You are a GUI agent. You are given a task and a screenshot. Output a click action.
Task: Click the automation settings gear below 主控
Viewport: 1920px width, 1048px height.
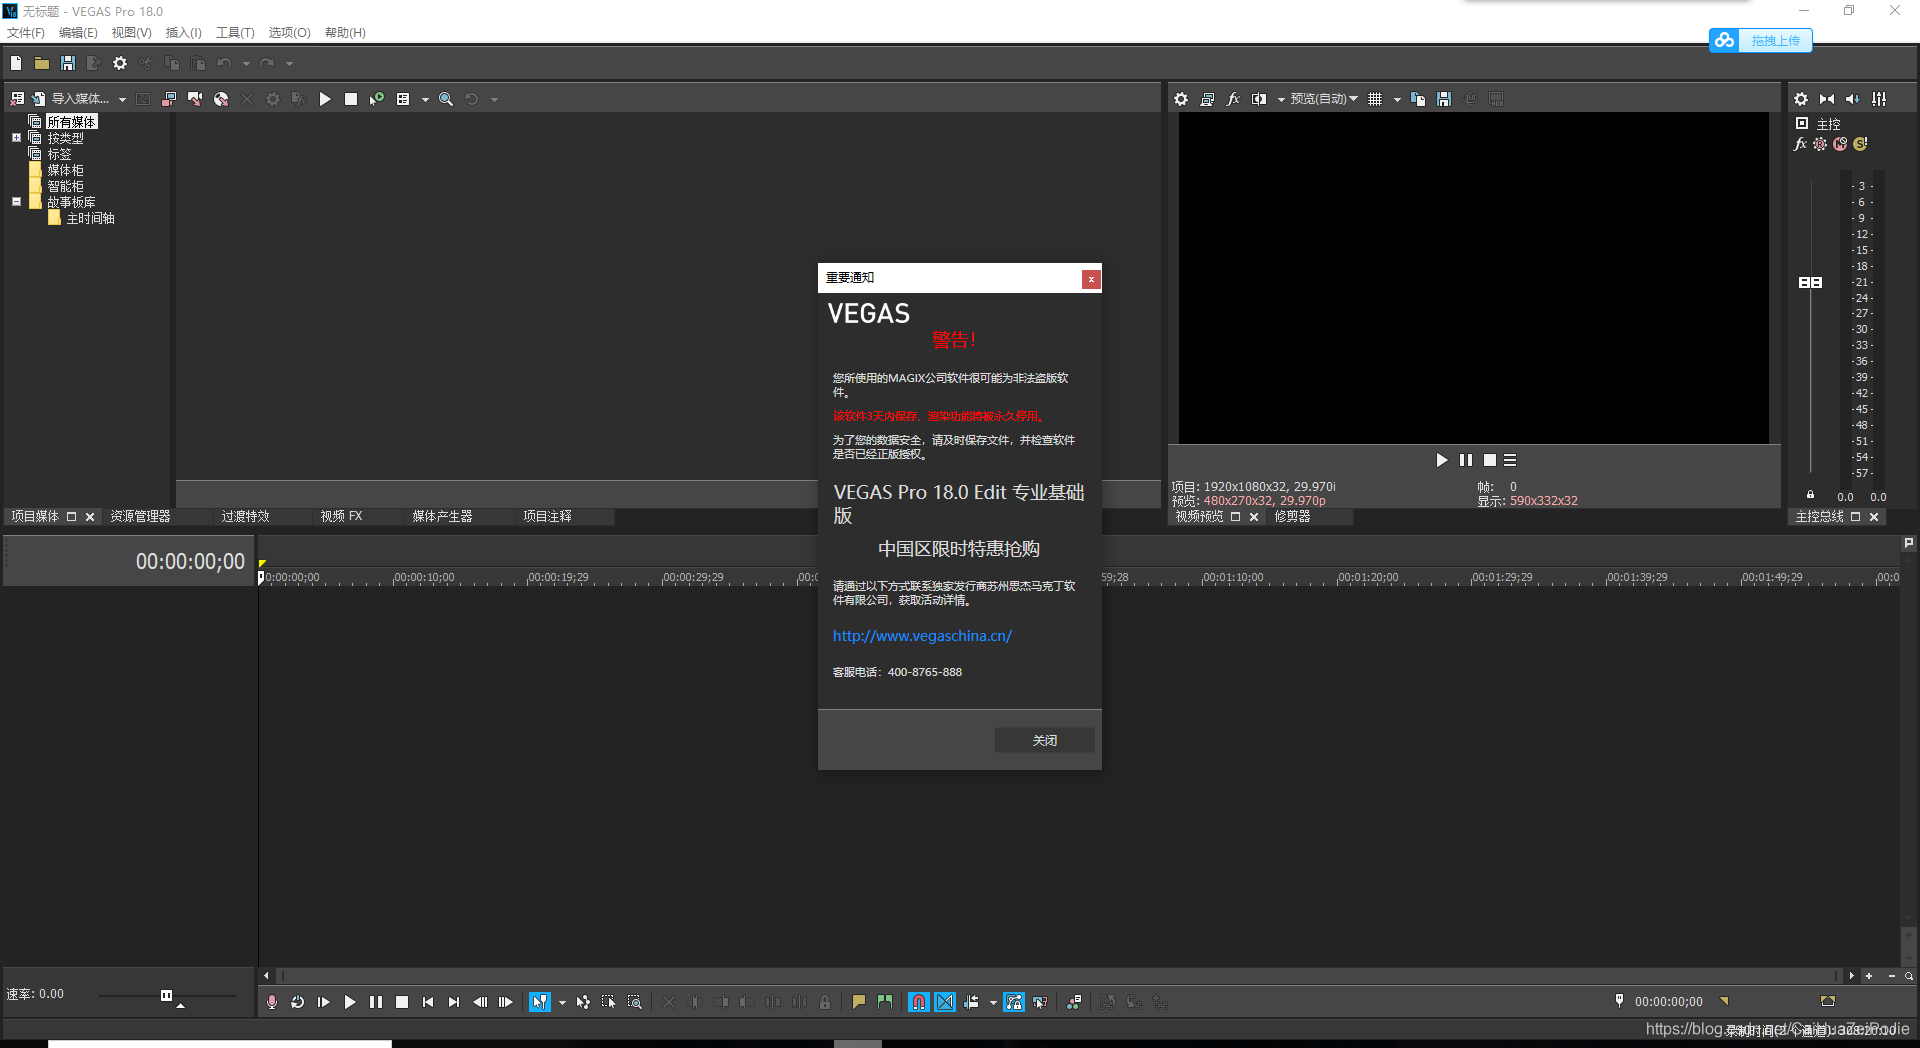(x=1820, y=144)
